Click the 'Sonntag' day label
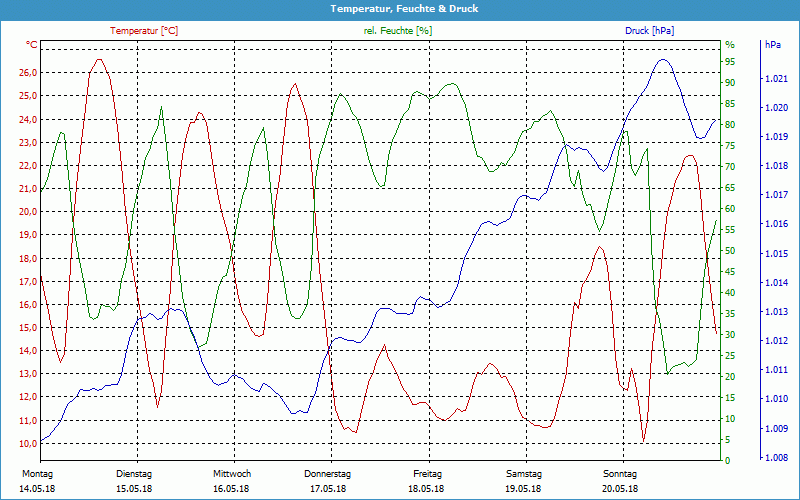 [620, 474]
